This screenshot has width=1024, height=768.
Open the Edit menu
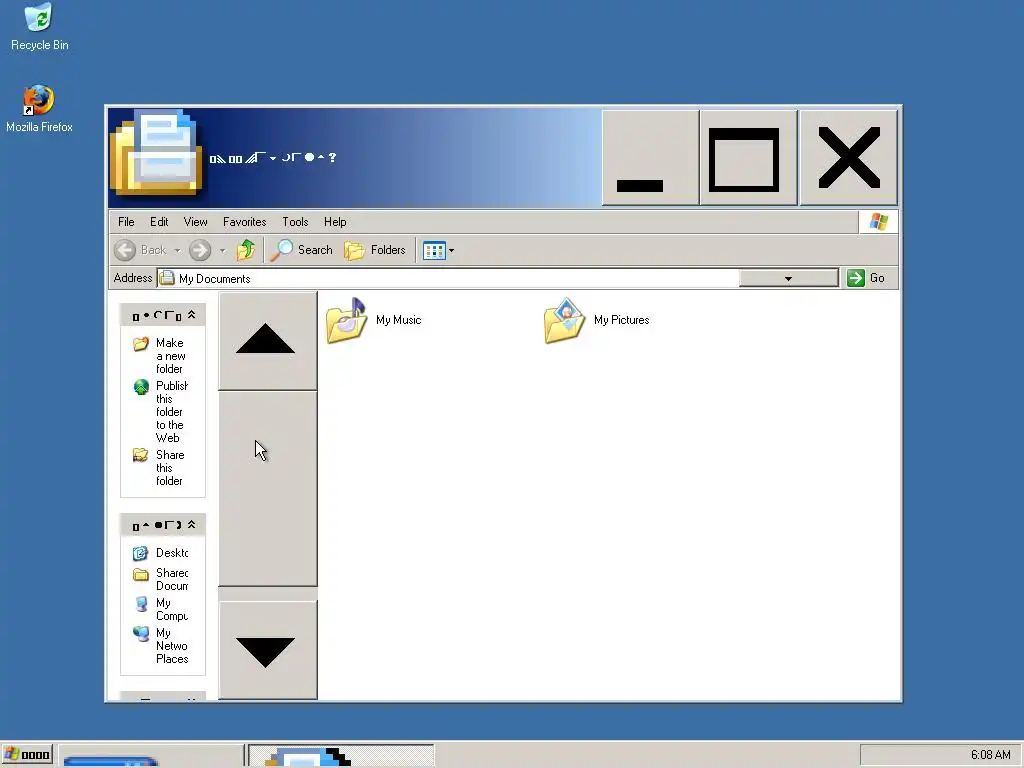(x=159, y=222)
